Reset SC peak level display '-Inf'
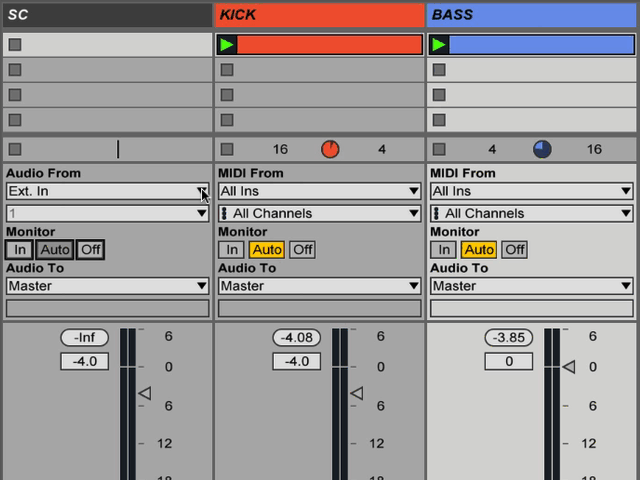The height and width of the screenshot is (480, 640). point(84,338)
